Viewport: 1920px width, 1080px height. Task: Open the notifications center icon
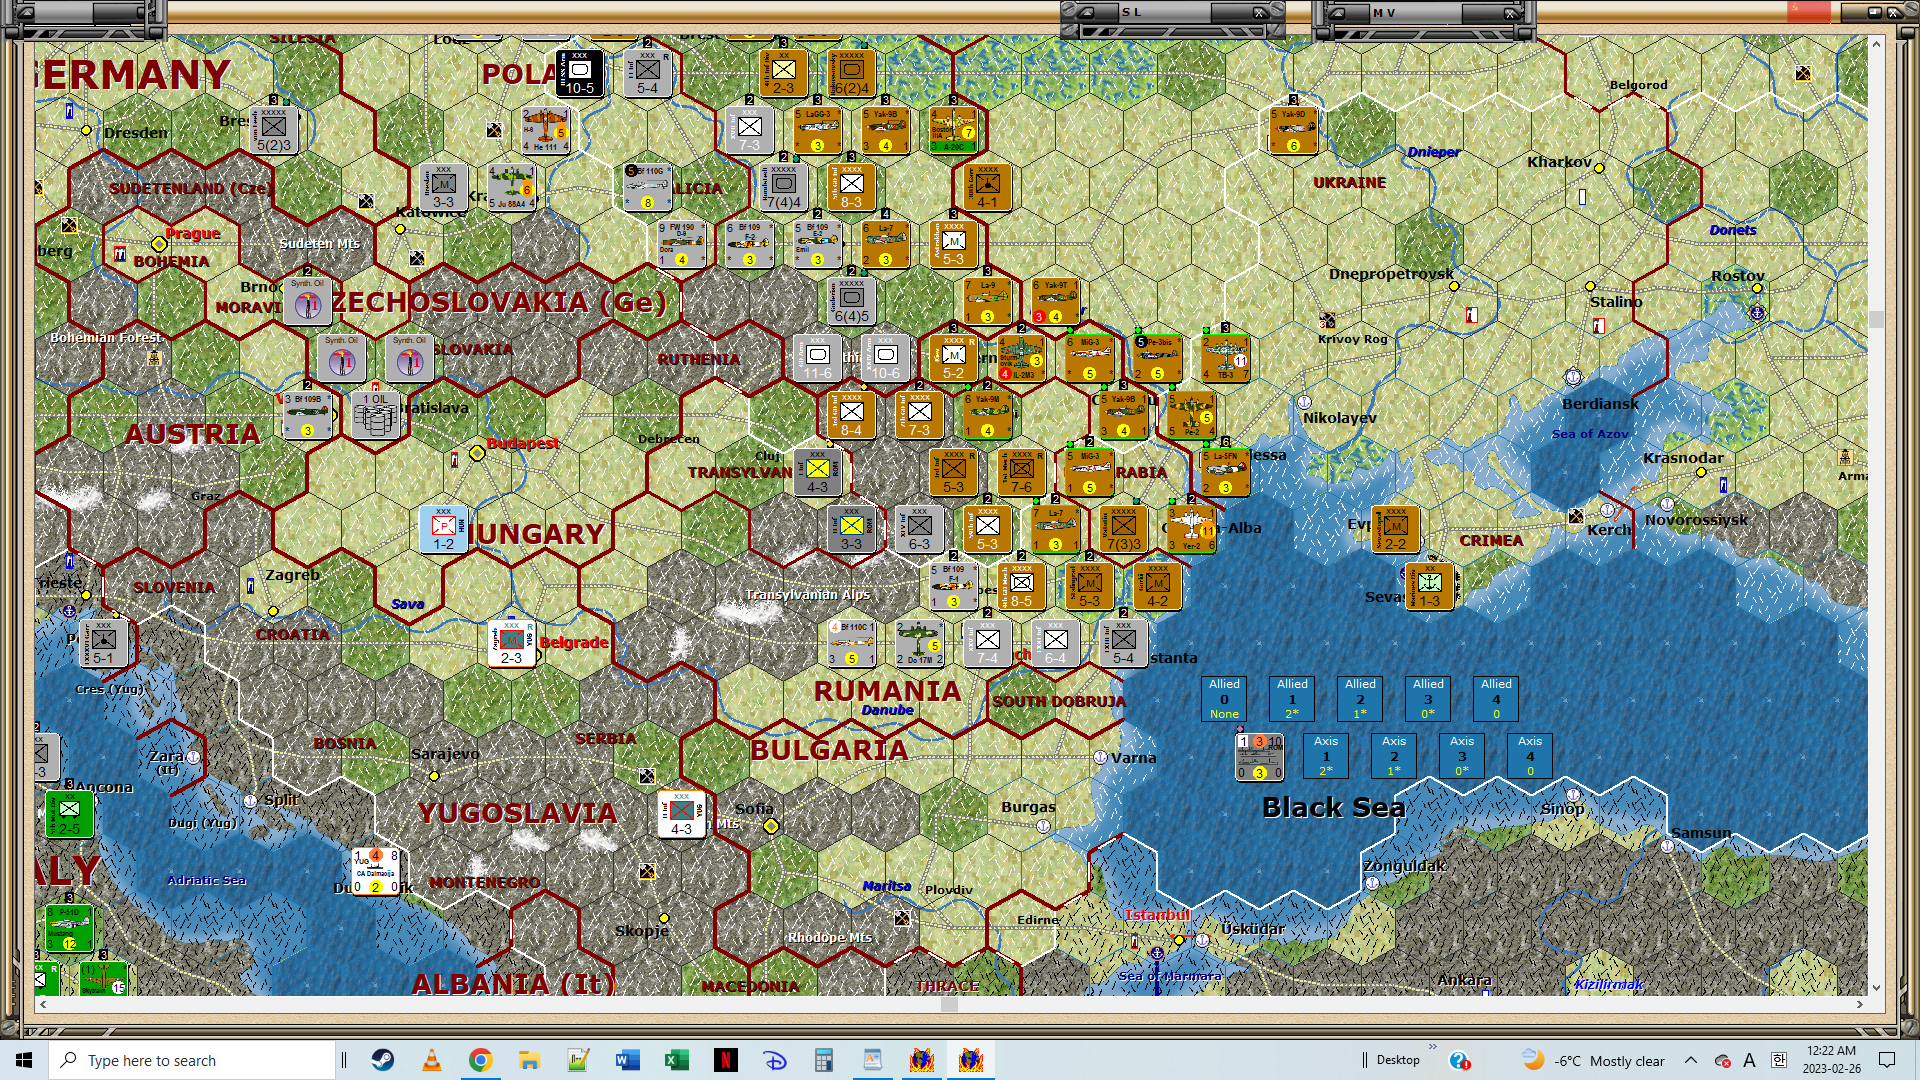tap(1887, 1060)
